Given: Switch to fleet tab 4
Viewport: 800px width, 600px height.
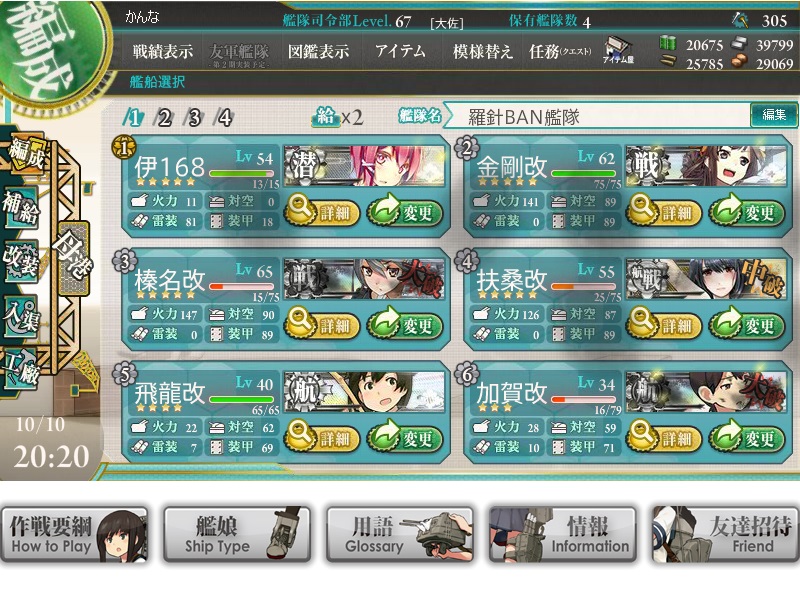Looking at the screenshot, I should click(224, 118).
